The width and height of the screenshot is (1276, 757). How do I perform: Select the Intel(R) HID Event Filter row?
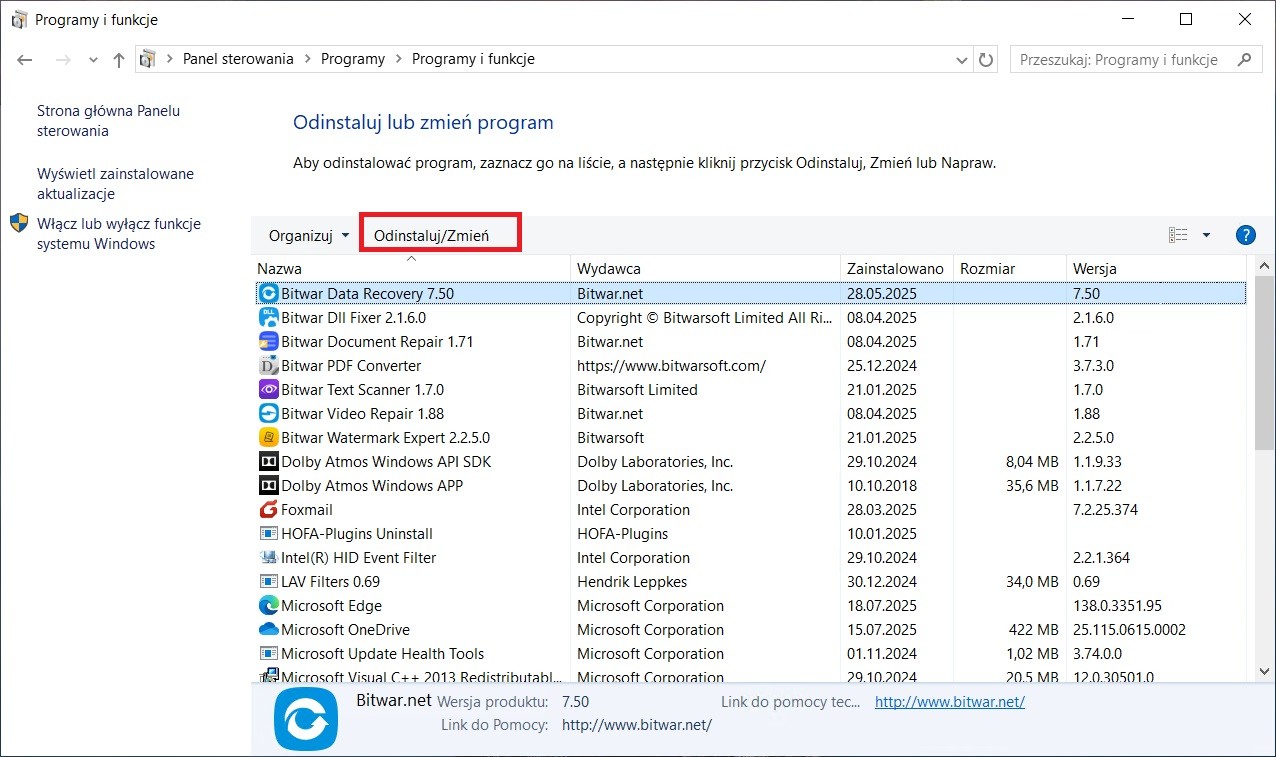(751, 557)
